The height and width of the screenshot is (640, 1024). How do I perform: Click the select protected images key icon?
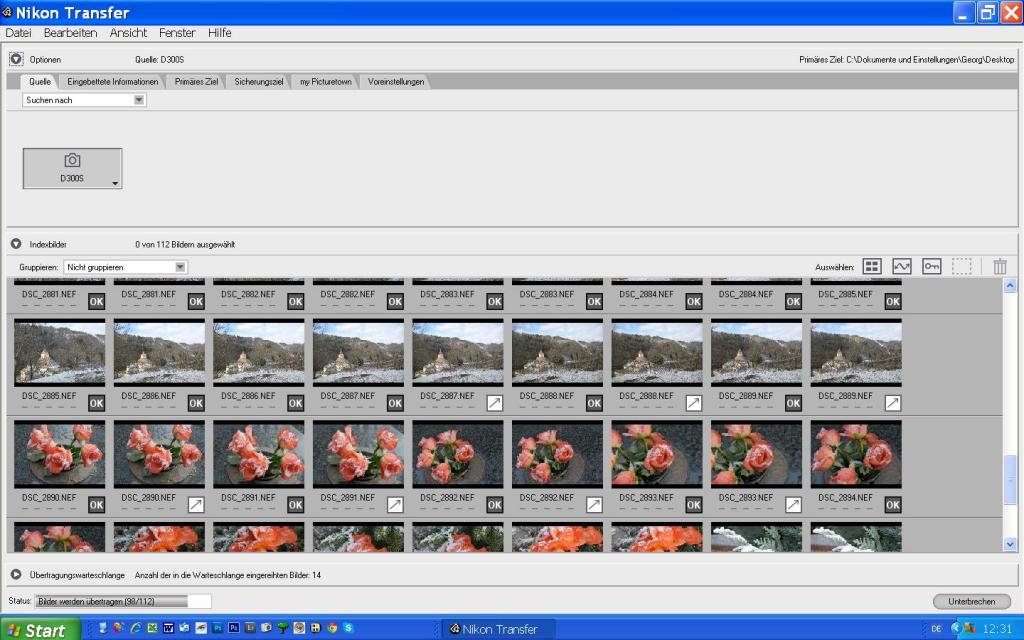[x=932, y=266]
